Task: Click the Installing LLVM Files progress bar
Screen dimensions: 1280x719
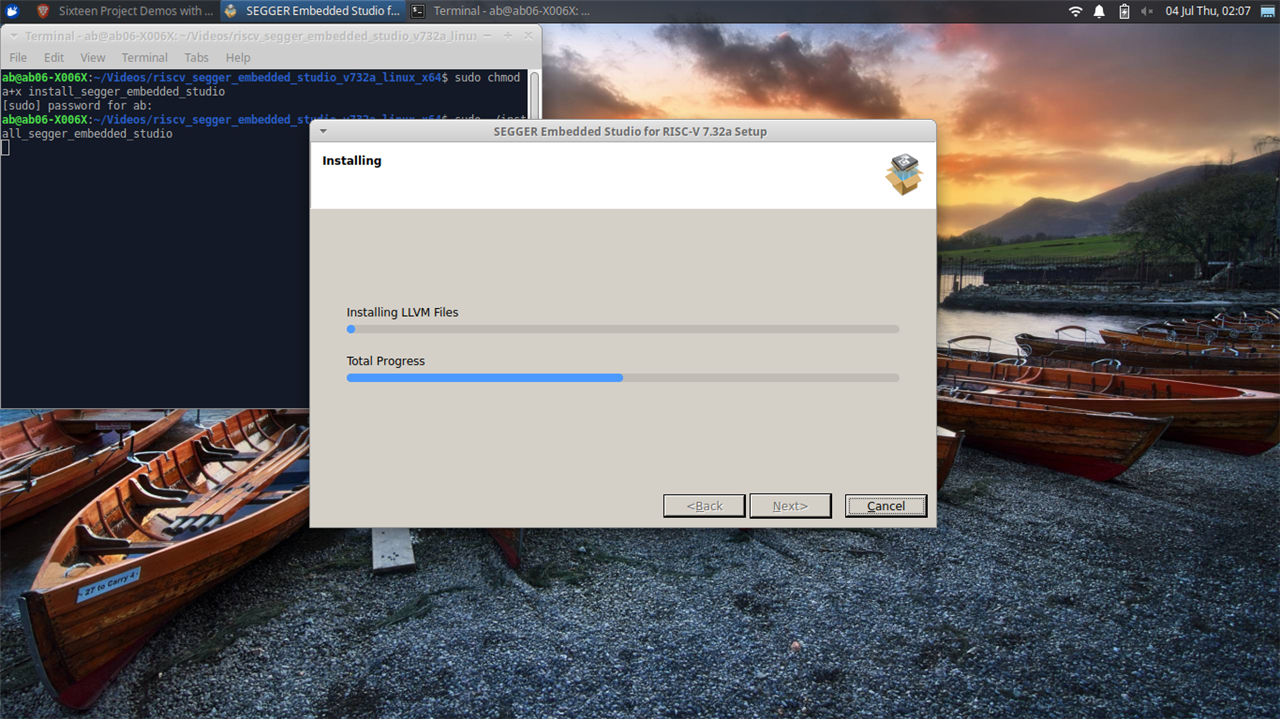Action: (x=623, y=329)
